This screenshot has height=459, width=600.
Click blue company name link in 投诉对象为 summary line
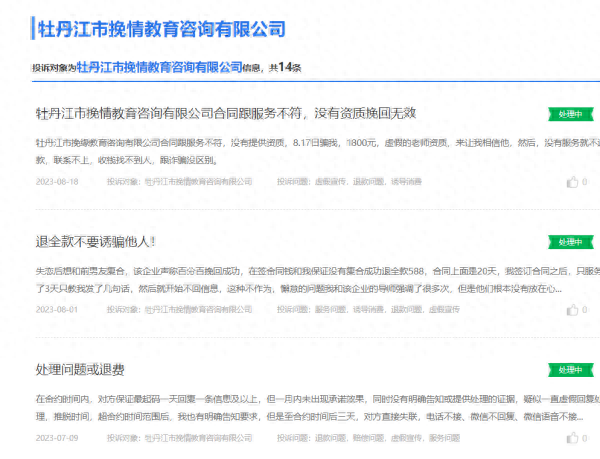coord(160,67)
